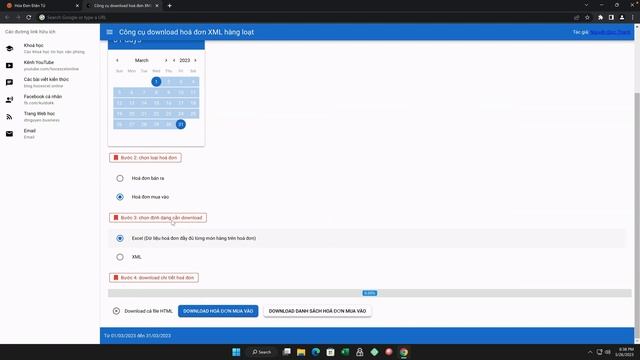Click the Kênh YouTube play icon
The width and height of the screenshot is (640, 360).
coord(9,65)
